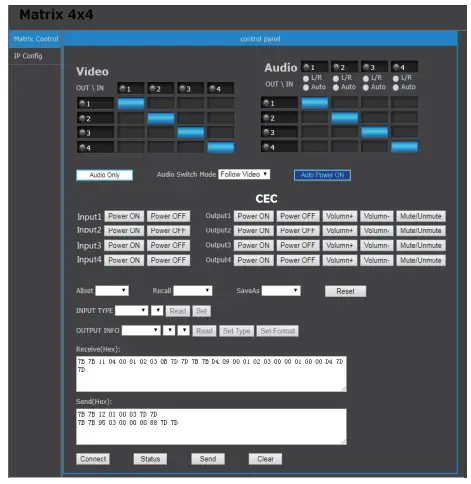Click Input3 Power OFF

coord(168,245)
